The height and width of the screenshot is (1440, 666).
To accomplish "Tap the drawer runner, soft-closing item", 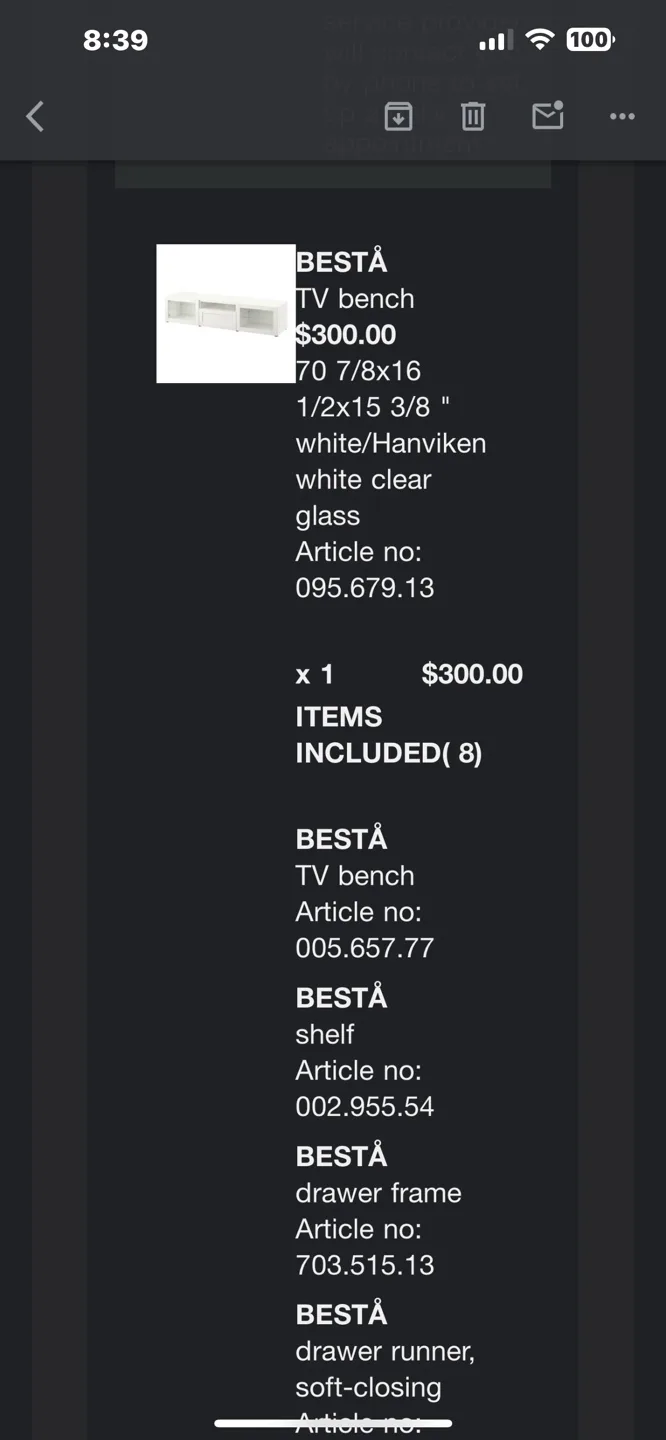I will (x=385, y=1369).
